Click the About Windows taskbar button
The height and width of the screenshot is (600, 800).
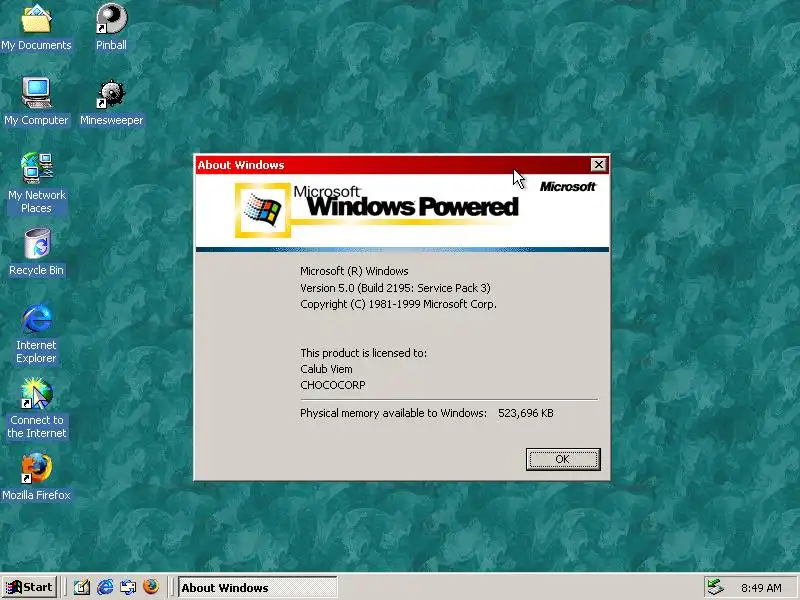[258, 588]
